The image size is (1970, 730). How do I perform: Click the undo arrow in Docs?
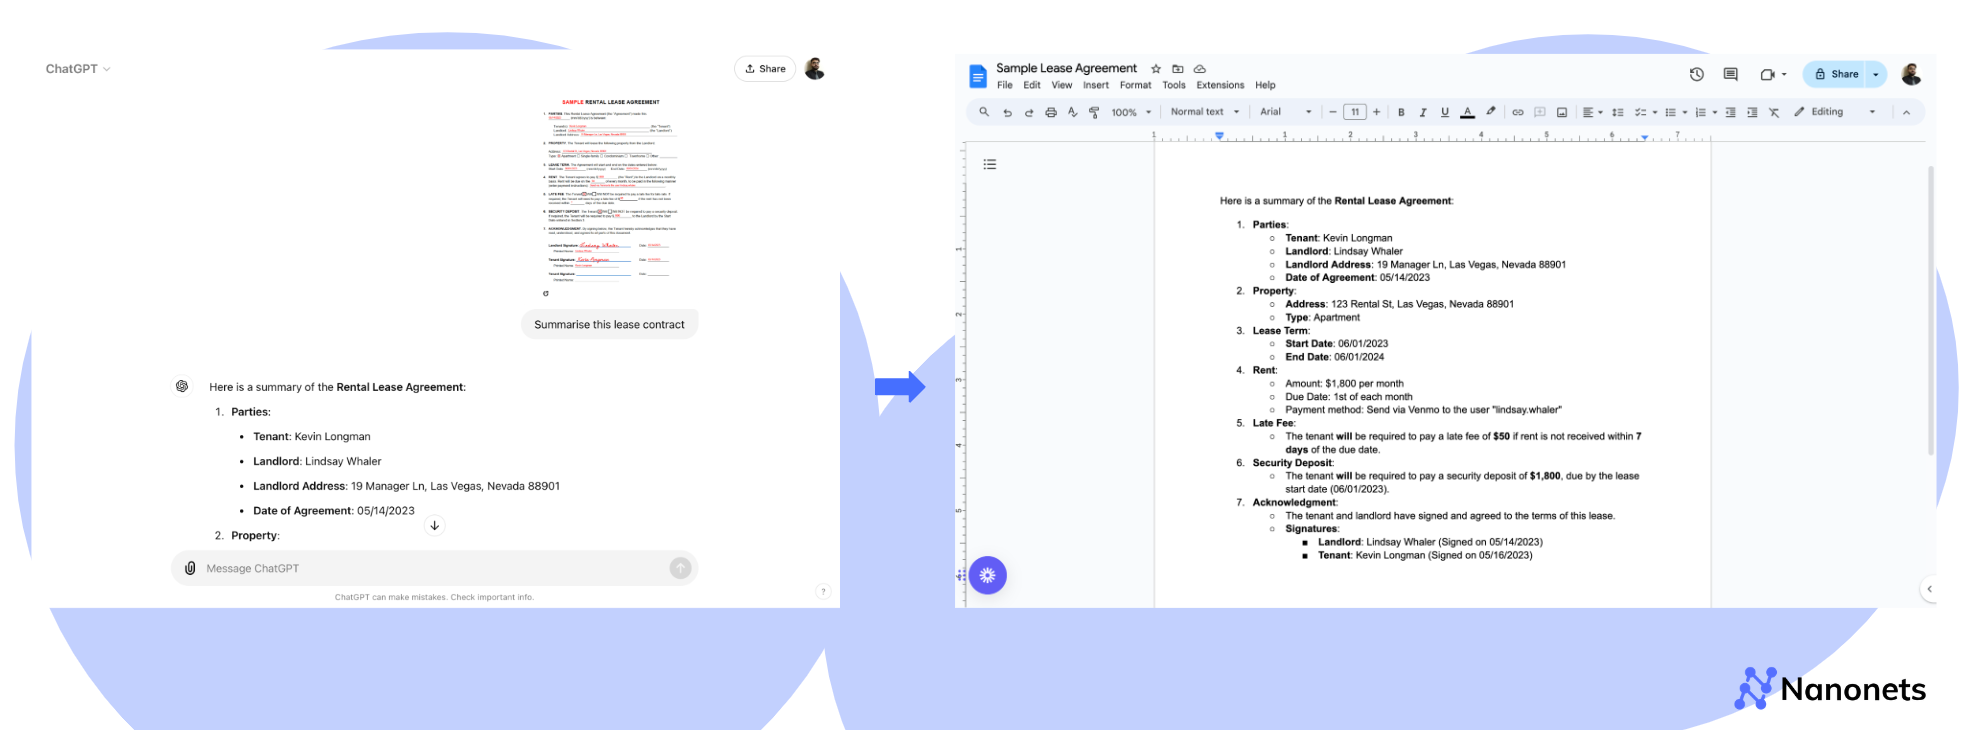tap(1007, 112)
